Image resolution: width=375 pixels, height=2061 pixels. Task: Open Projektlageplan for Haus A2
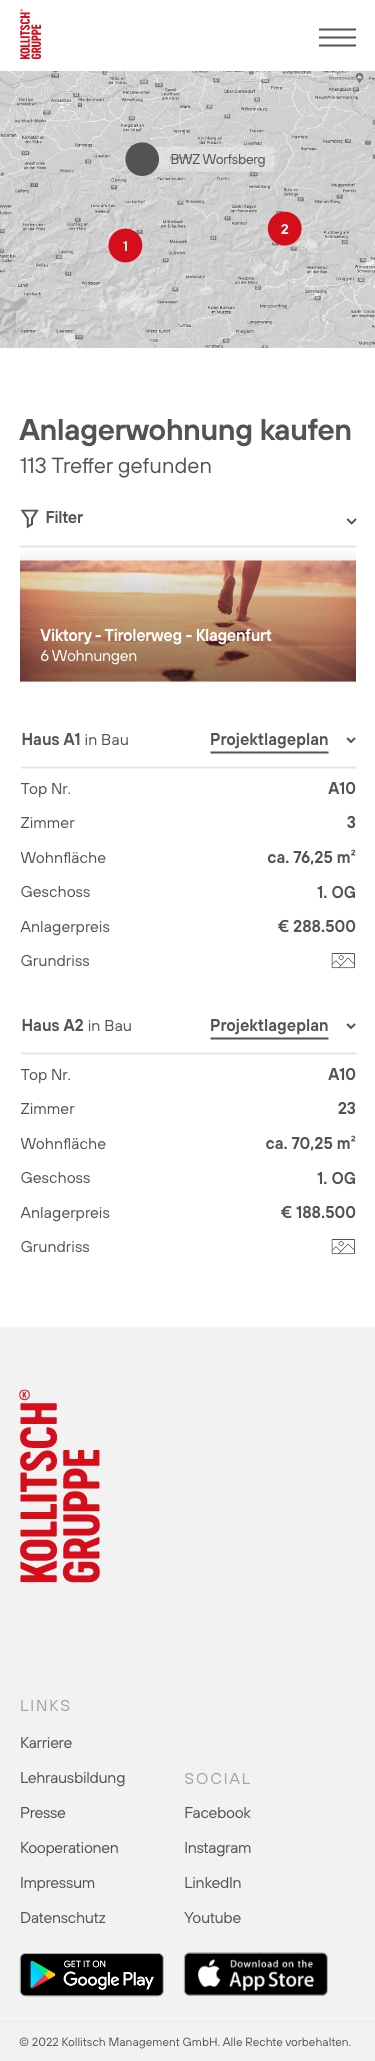tap(269, 1026)
